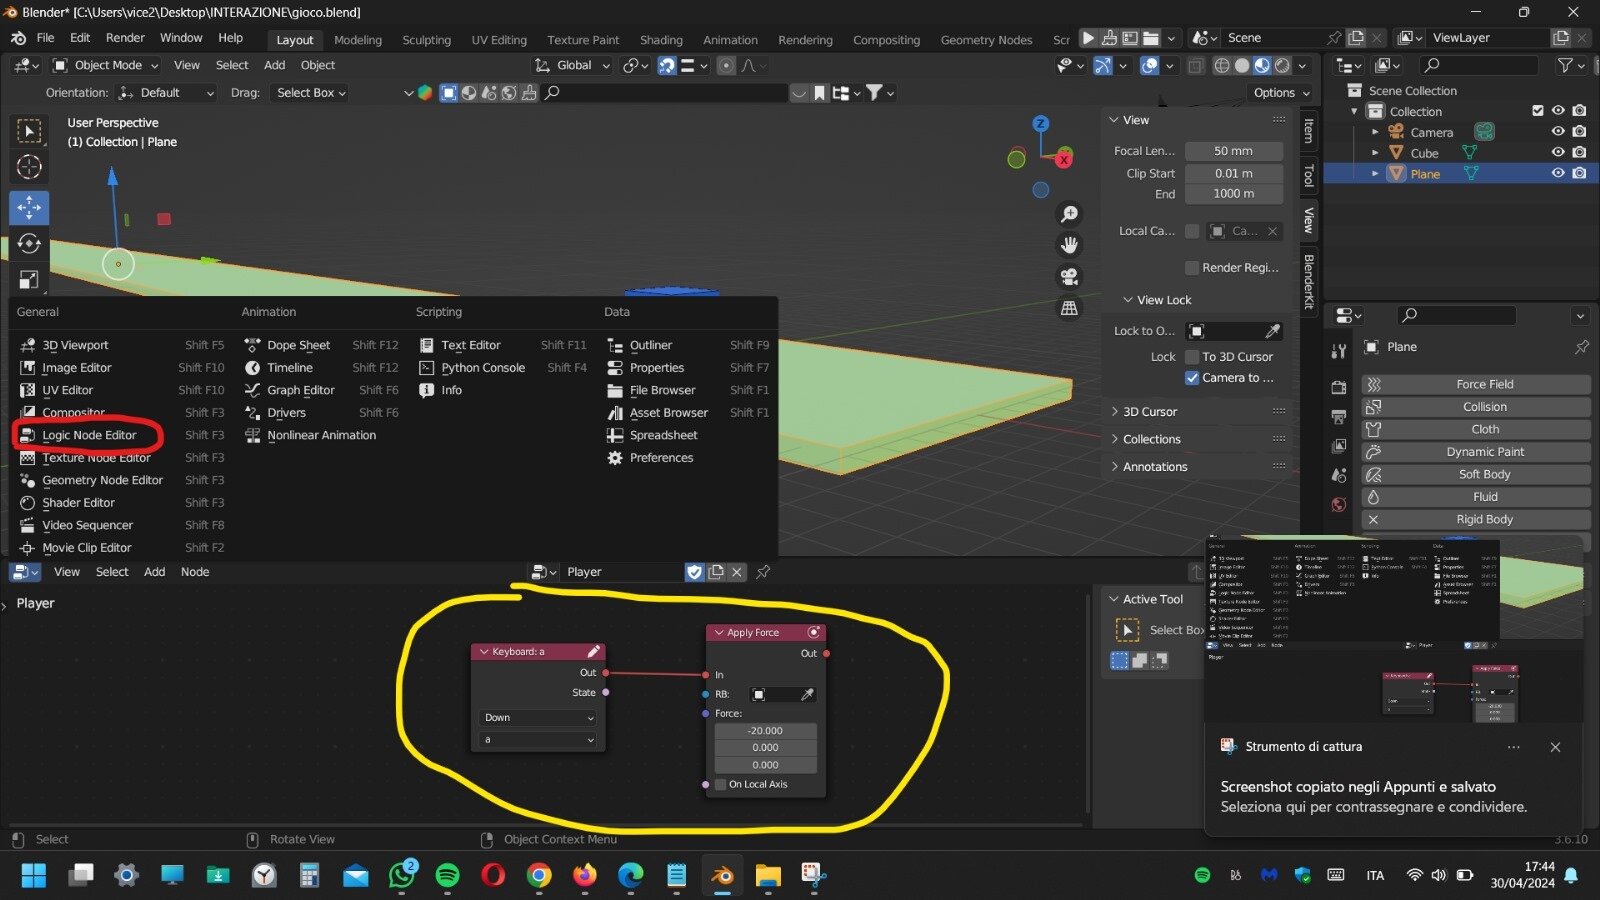The height and width of the screenshot is (900, 1600).
Task: Expand the 3D Cursor panel
Action: tap(1149, 412)
